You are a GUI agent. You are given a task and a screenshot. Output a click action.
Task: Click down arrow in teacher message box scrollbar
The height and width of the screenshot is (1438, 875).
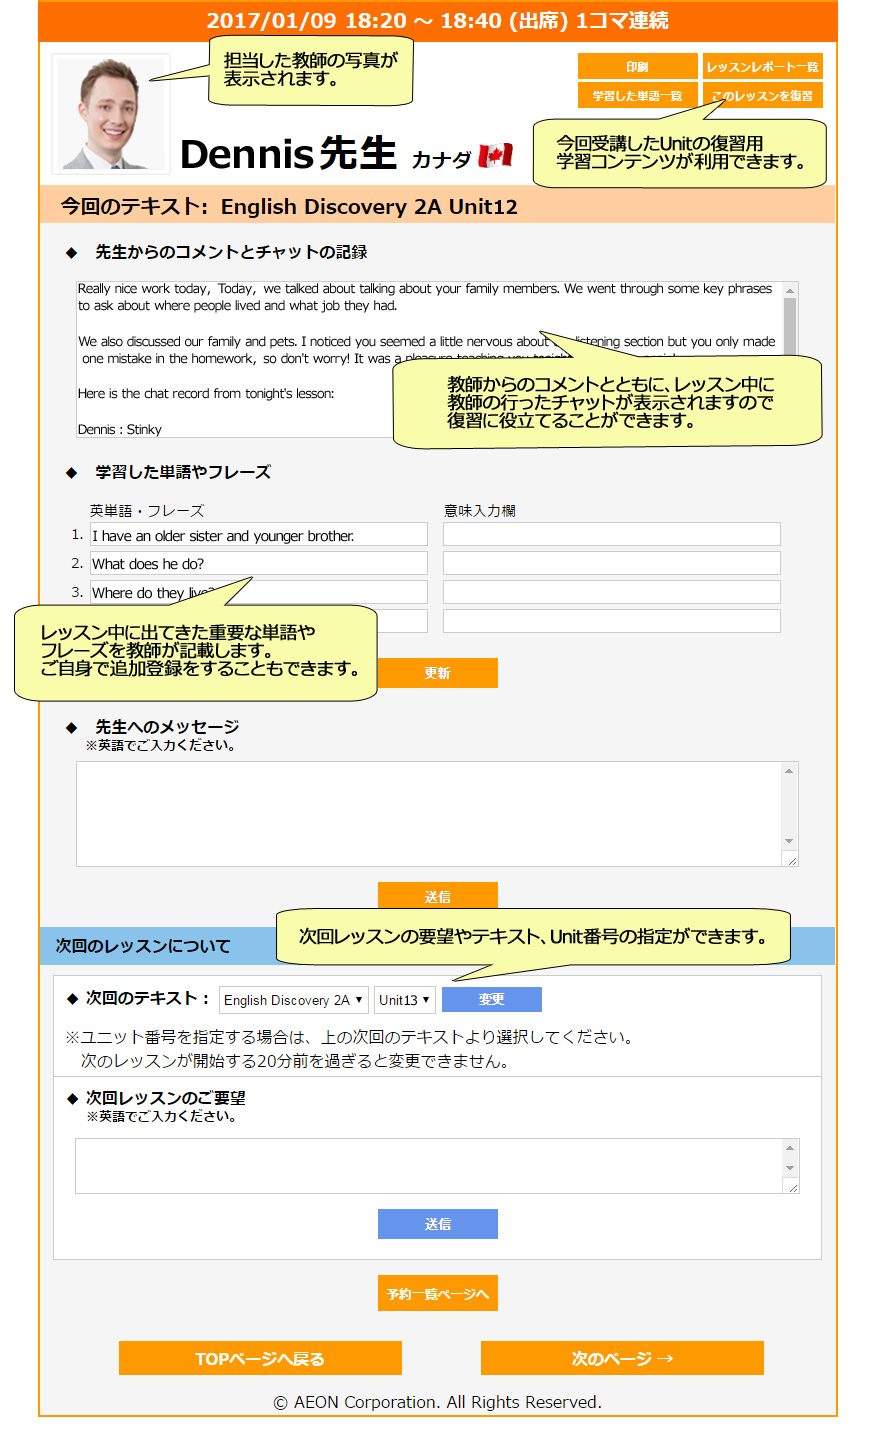coord(790,841)
